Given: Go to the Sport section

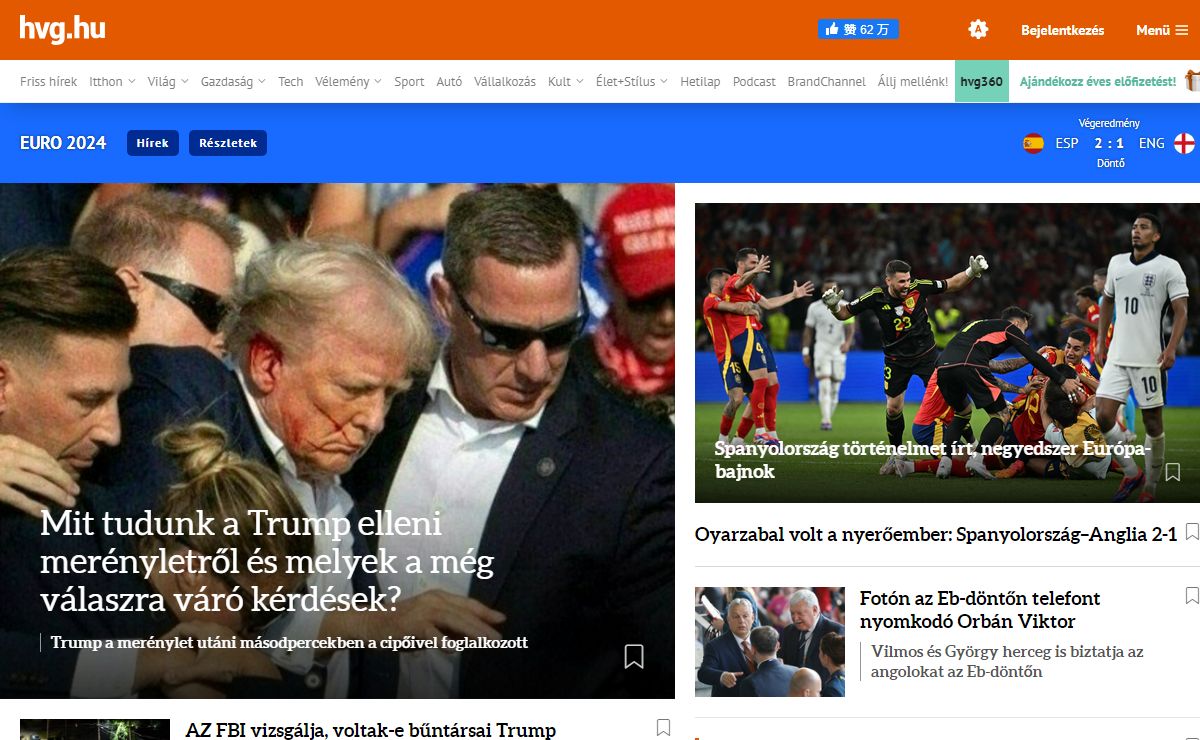Looking at the screenshot, I should (409, 82).
